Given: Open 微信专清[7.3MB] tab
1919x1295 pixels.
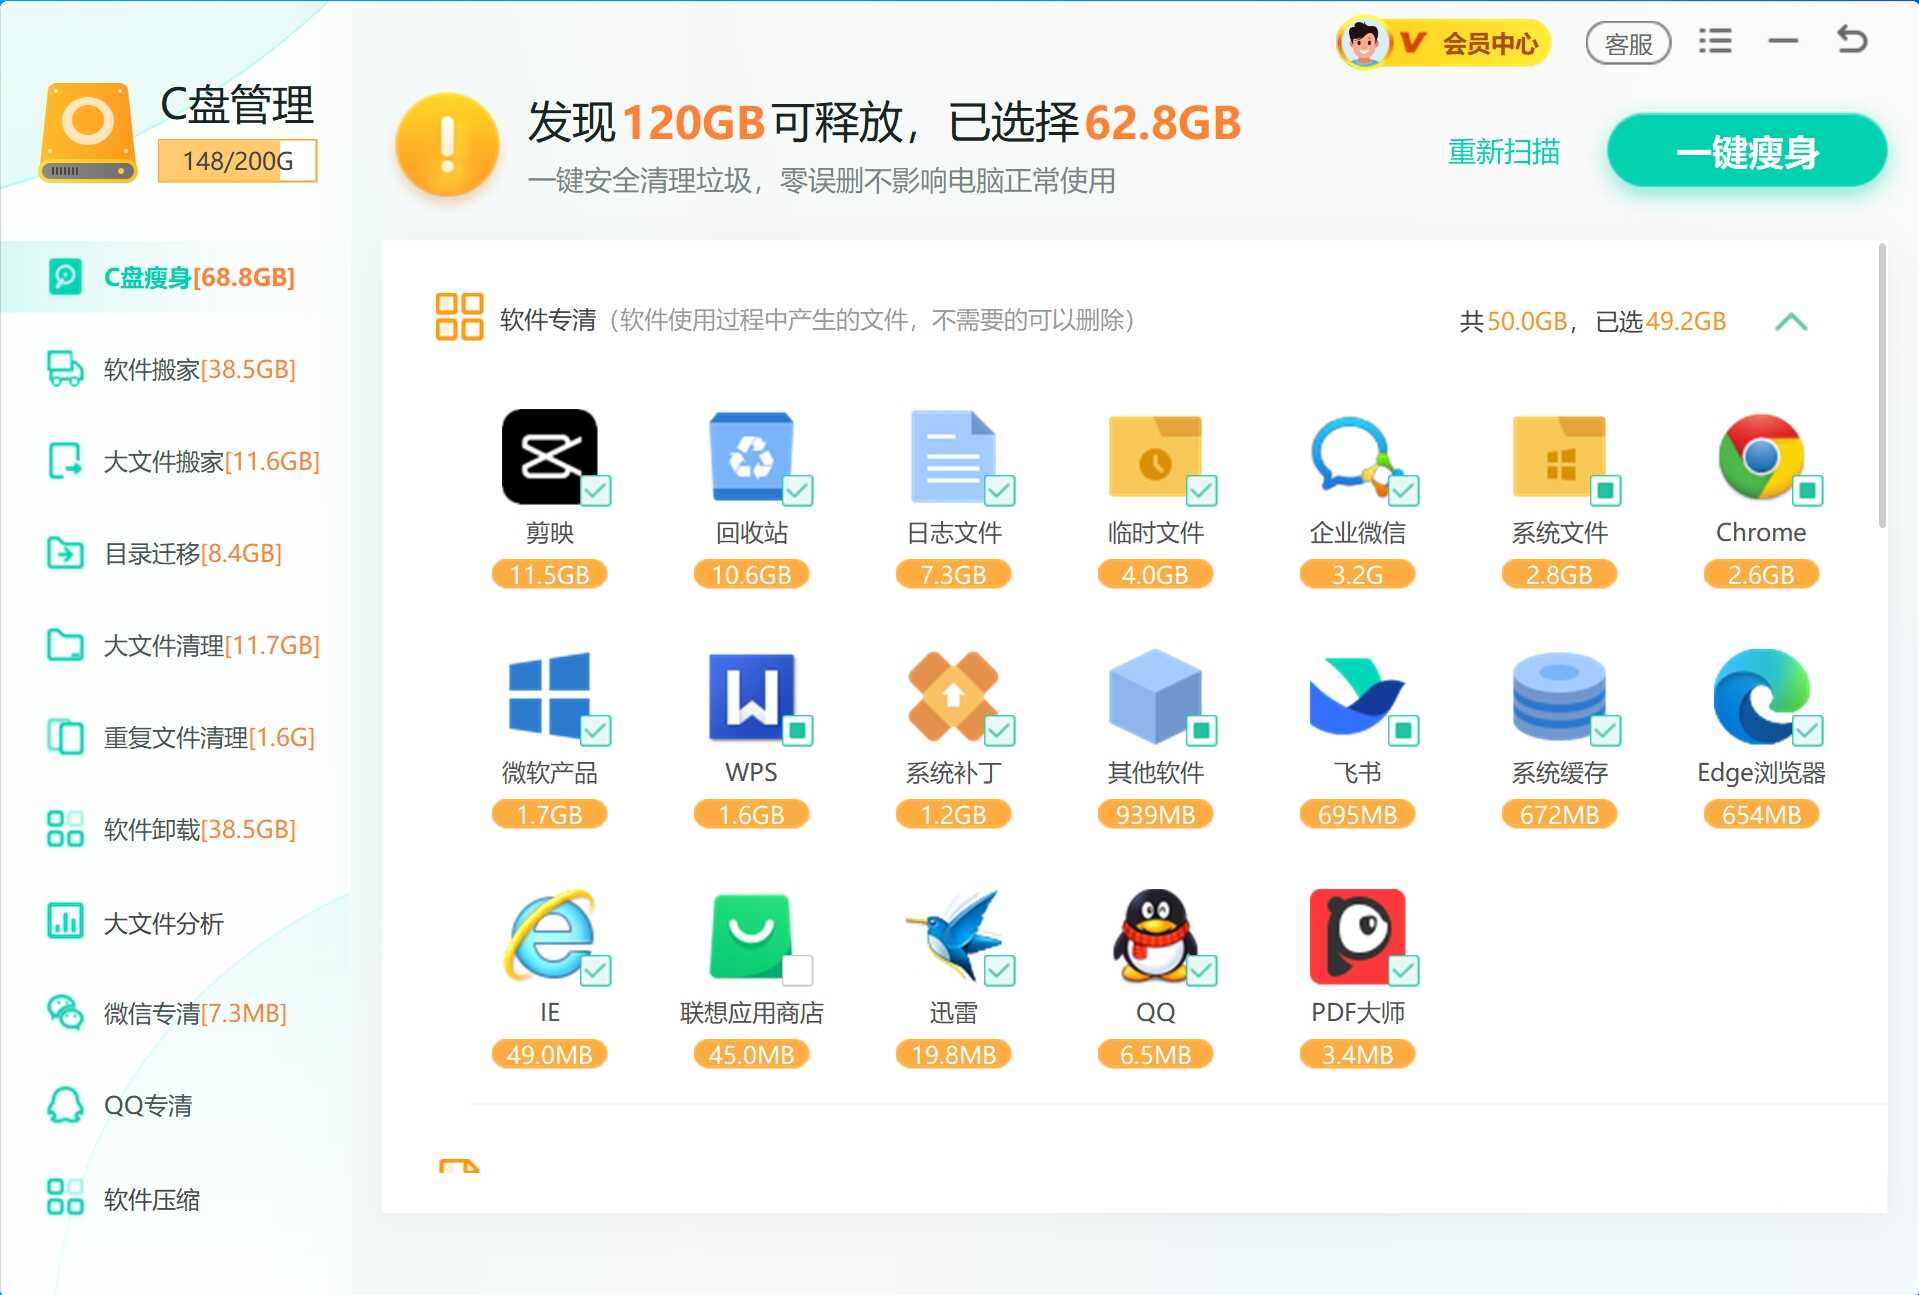Looking at the screenshot, I should click(x=176, y=1013).
